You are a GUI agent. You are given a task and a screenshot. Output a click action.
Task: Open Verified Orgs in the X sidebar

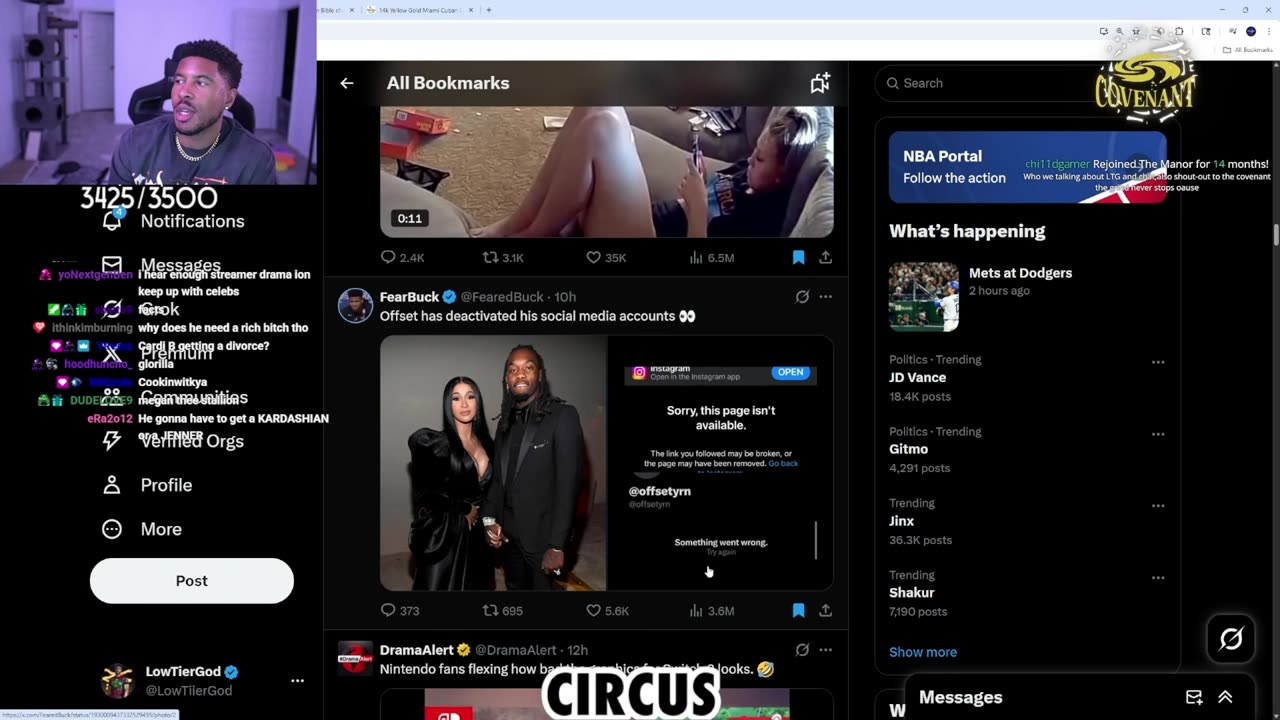tap(173, 441)
